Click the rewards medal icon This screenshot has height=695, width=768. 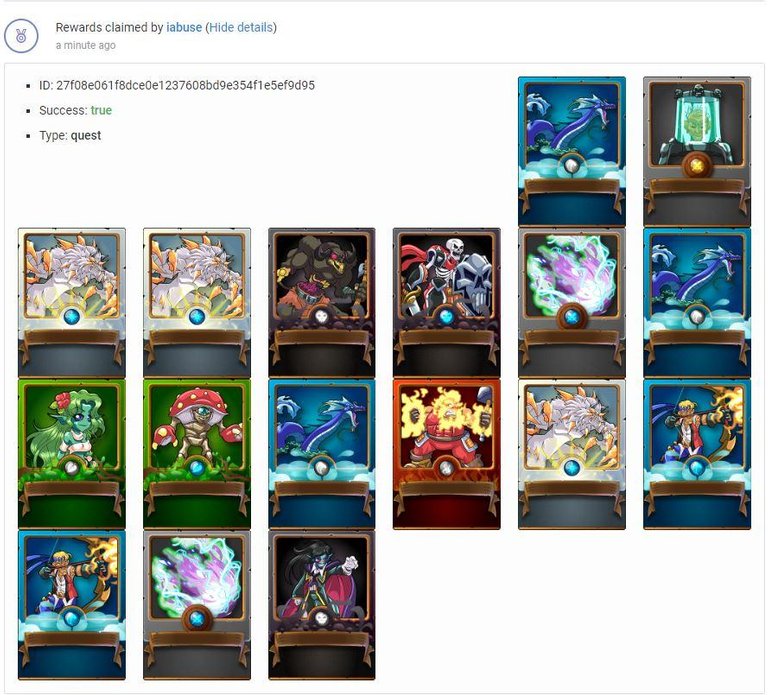pos(21,36)
